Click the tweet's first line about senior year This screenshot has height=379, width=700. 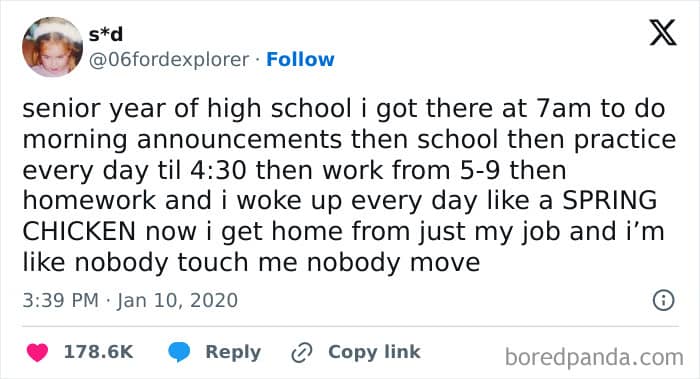click(344, 109)
